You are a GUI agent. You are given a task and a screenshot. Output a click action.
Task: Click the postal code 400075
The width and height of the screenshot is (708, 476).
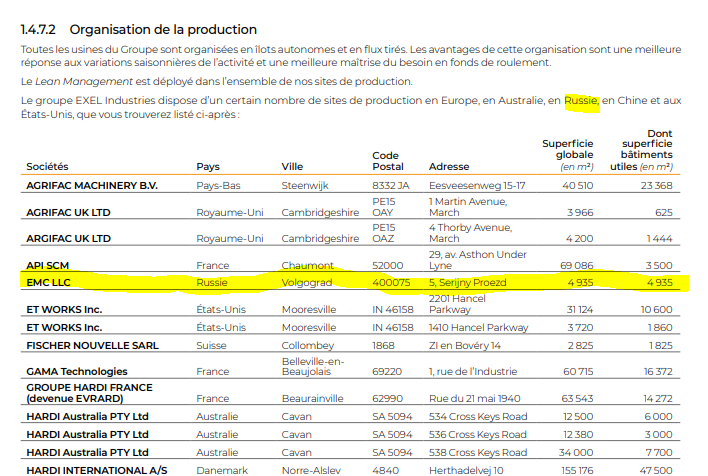[391, 283]
